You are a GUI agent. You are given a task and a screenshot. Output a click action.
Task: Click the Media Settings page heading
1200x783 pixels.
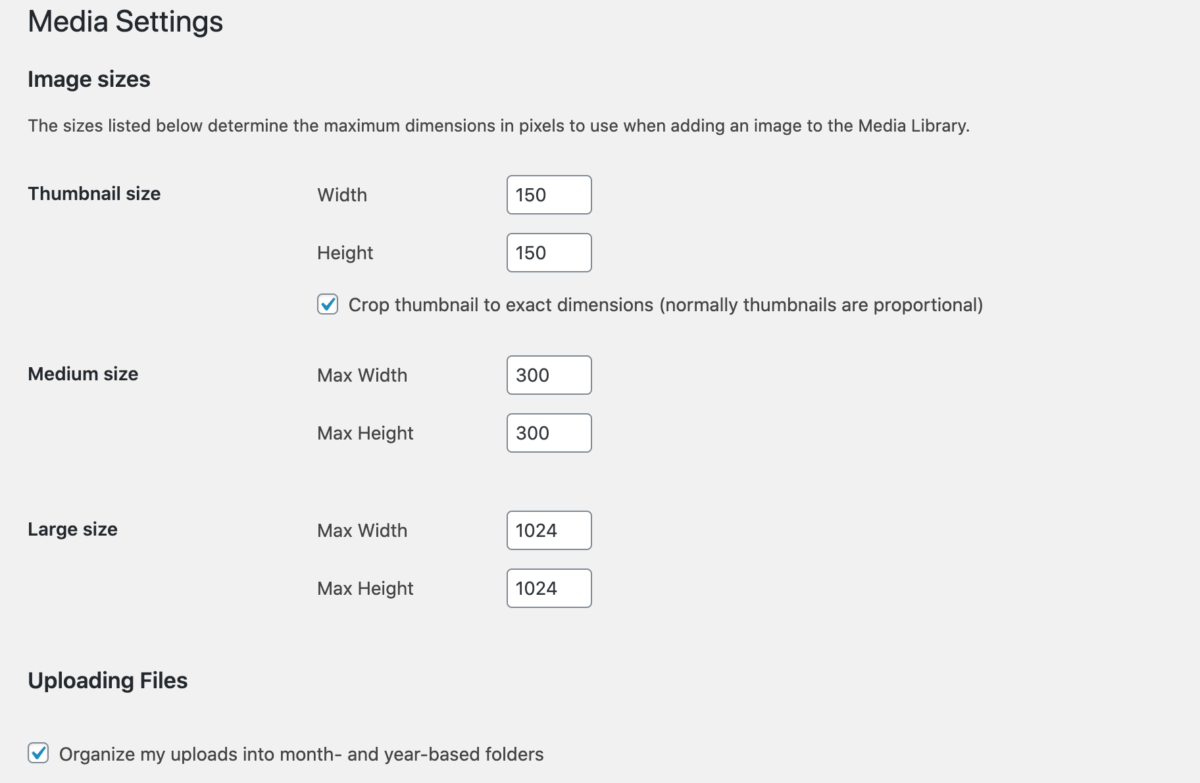[125, 22]
